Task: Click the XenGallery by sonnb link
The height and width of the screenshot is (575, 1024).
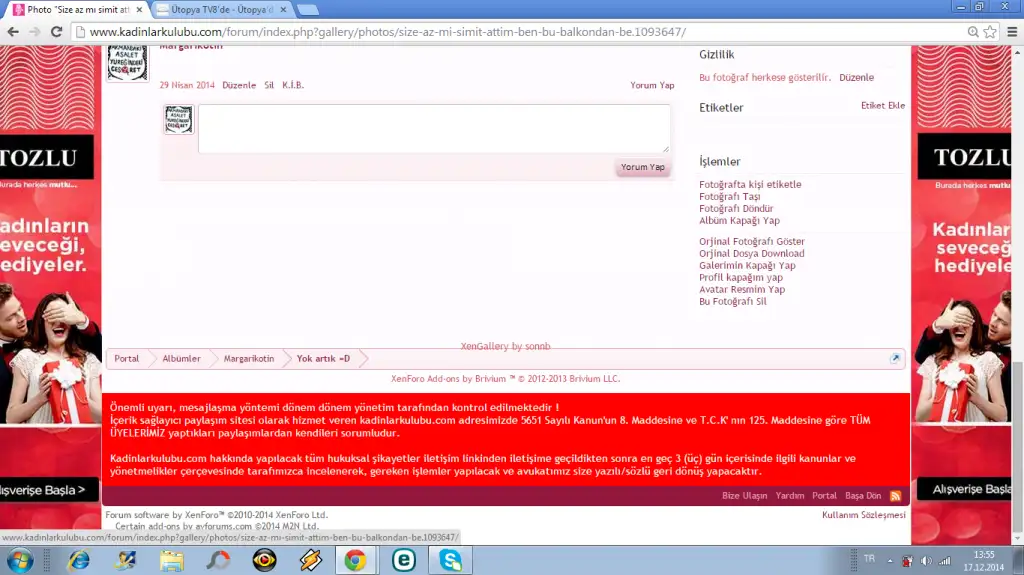Action: coord(505,346)
